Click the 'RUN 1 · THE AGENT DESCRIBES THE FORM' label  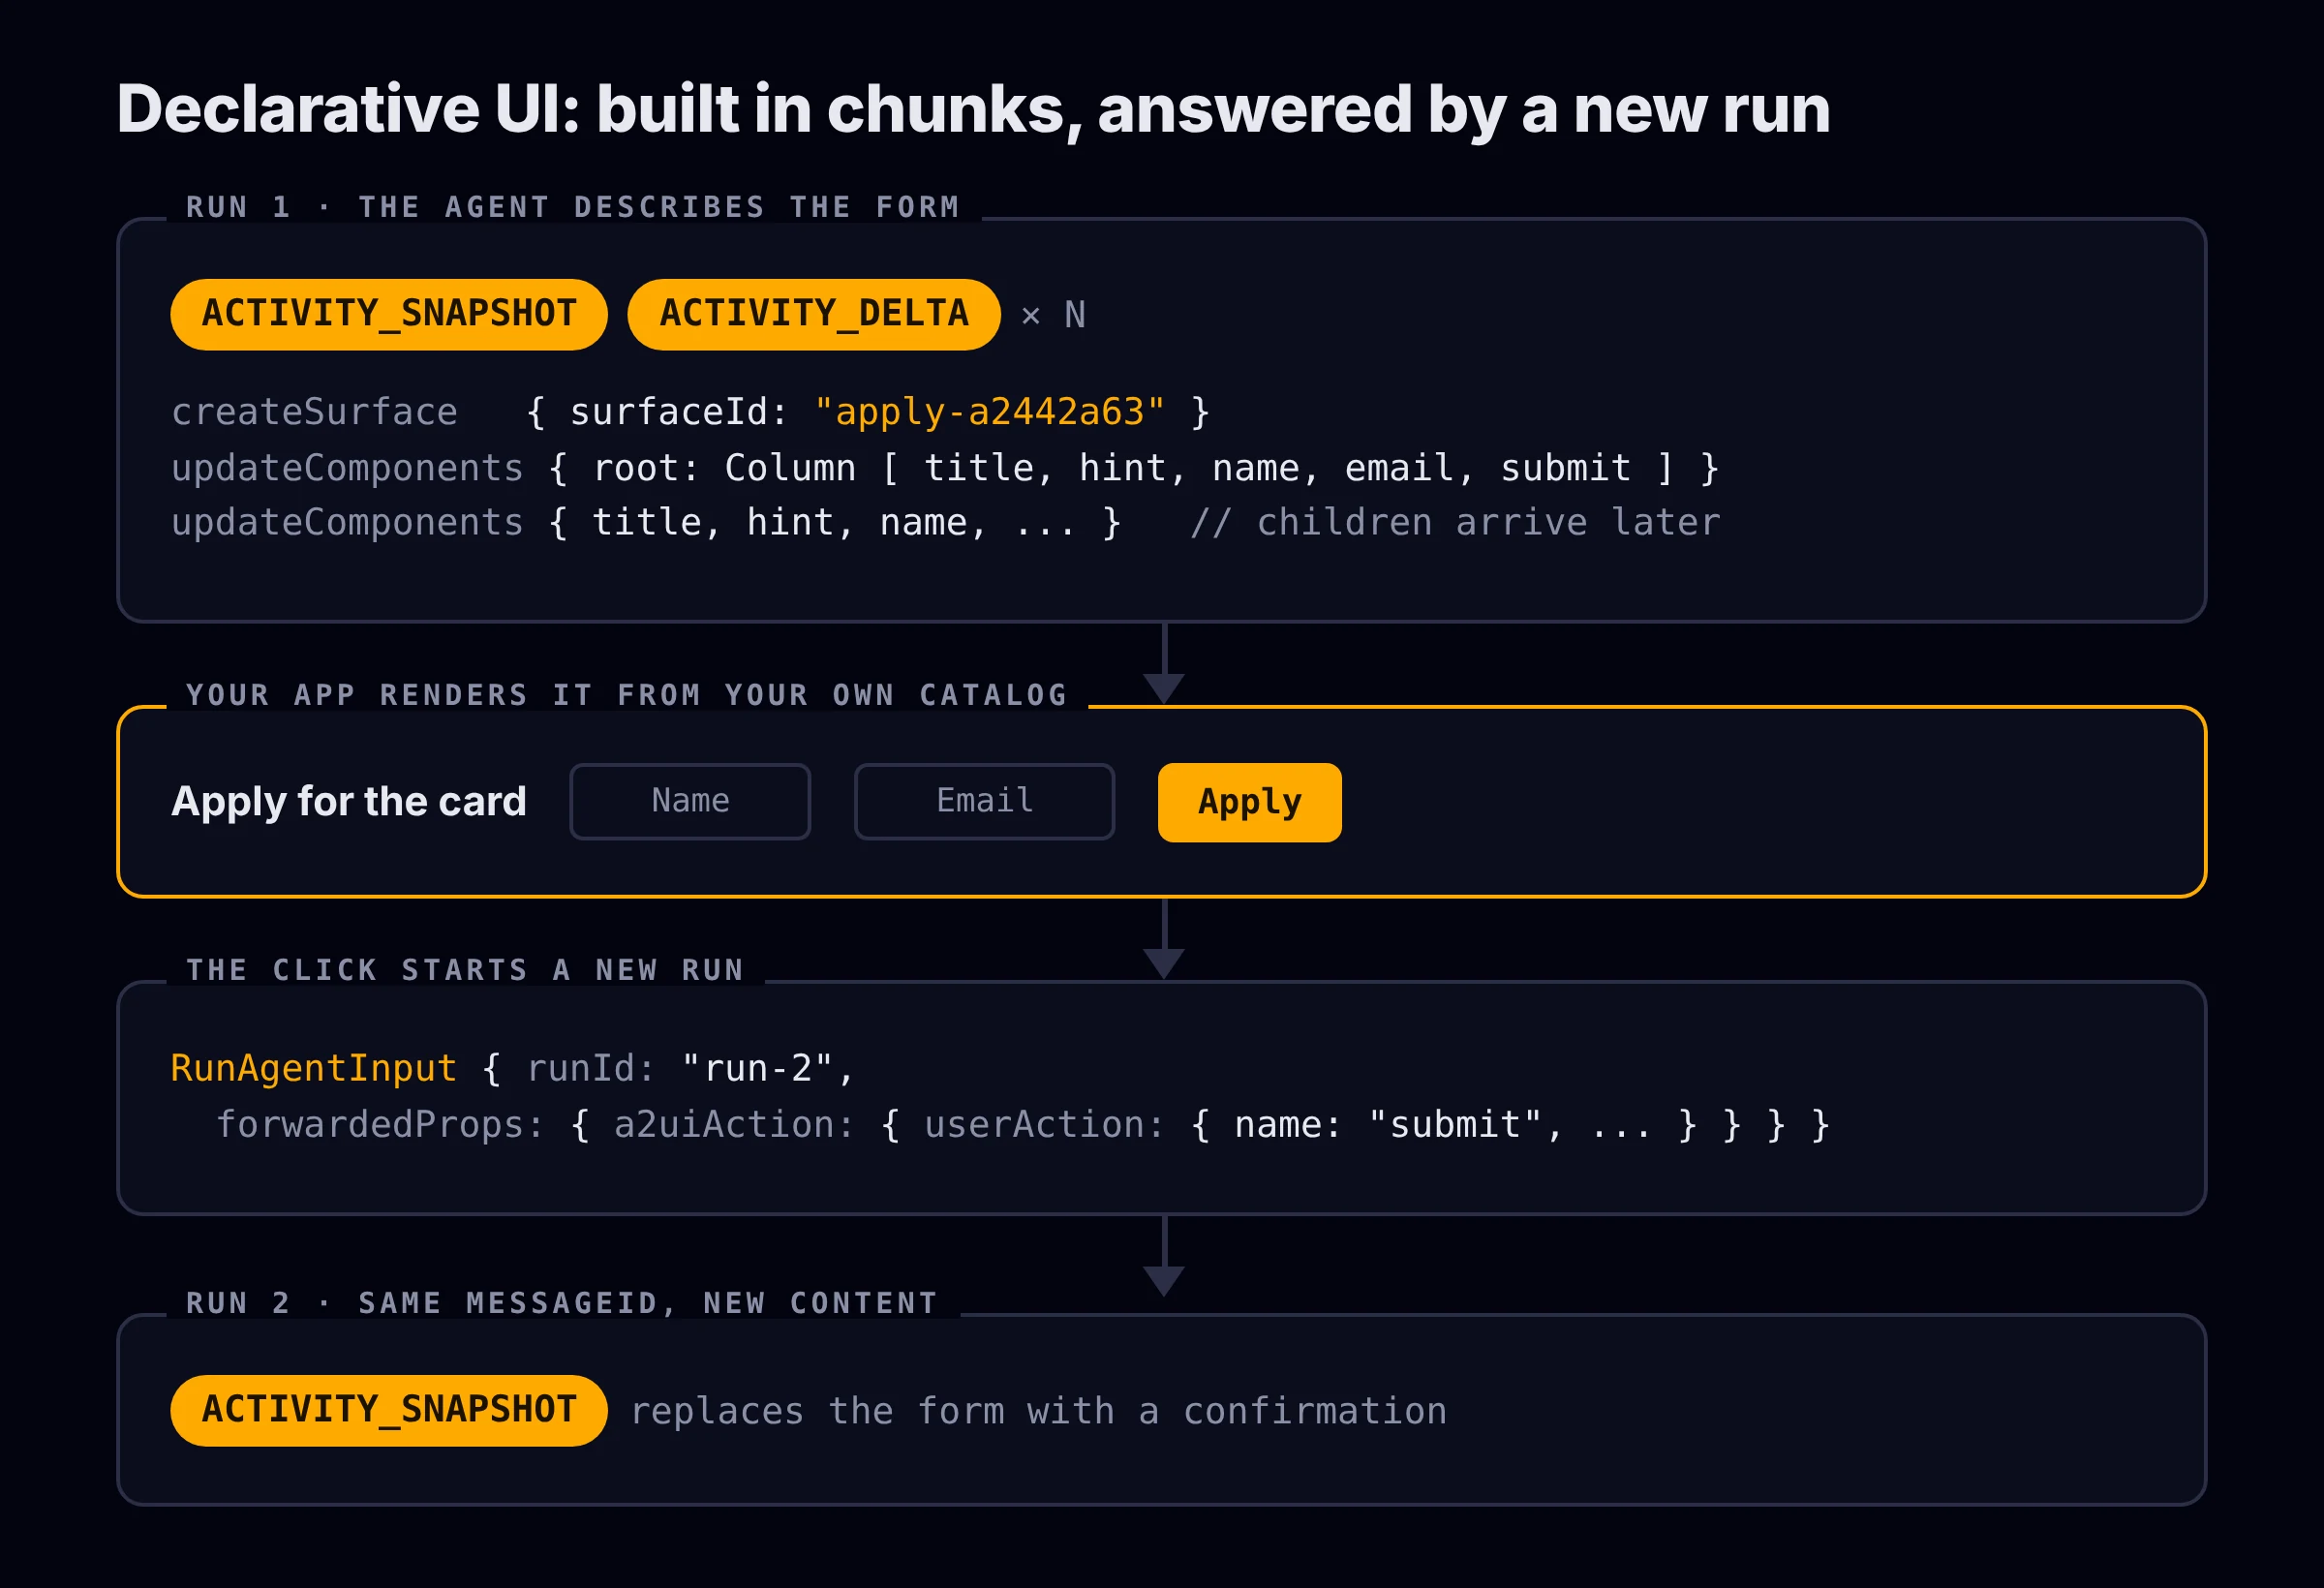click(x=573, y=207)
